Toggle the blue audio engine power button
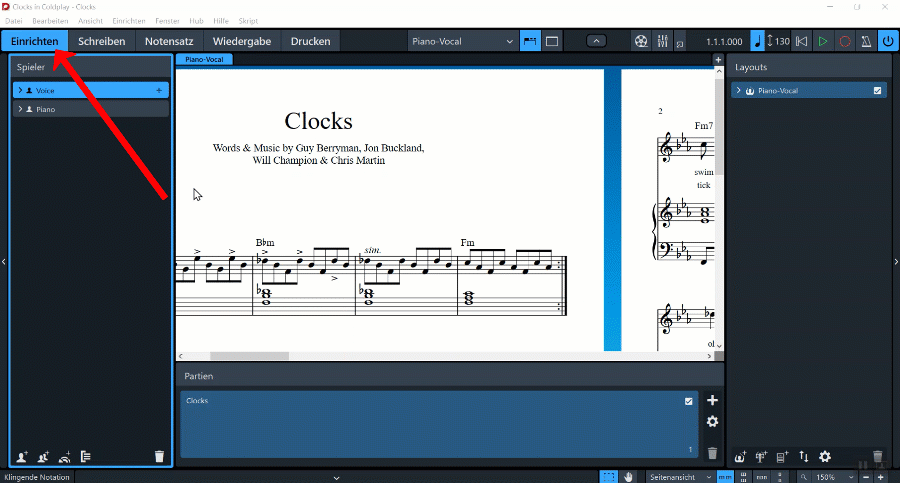This screenshot has height=483, width=900. (x=888, y=41)
